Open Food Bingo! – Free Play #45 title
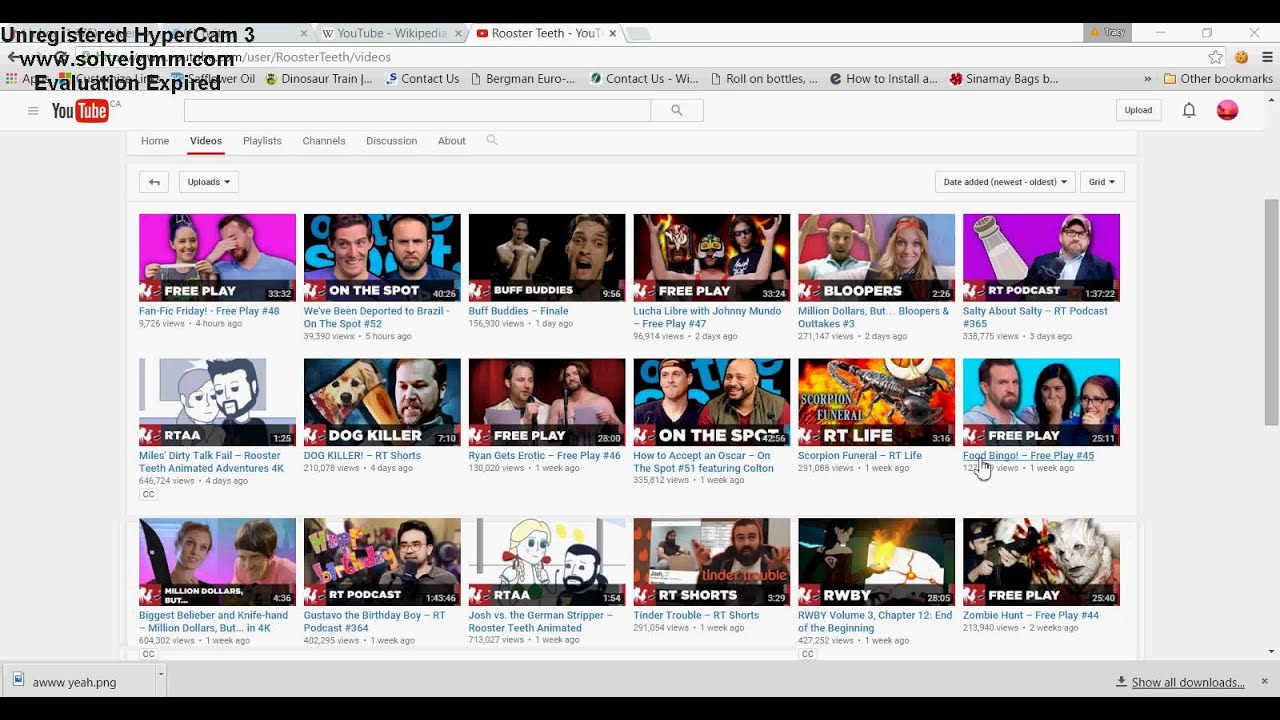This screenshot has height=720, width=1280. [x=1028, y=456]
